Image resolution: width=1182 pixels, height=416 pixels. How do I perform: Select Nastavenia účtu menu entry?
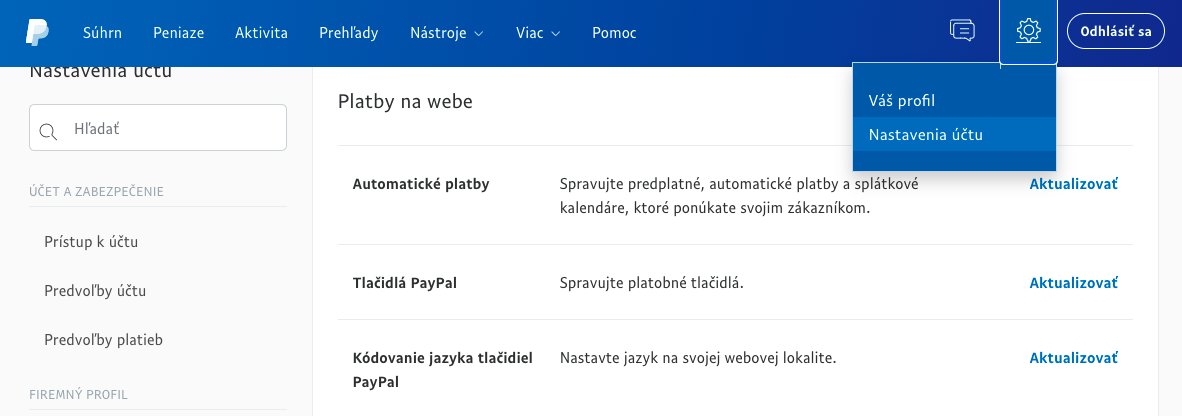point(954,134)
